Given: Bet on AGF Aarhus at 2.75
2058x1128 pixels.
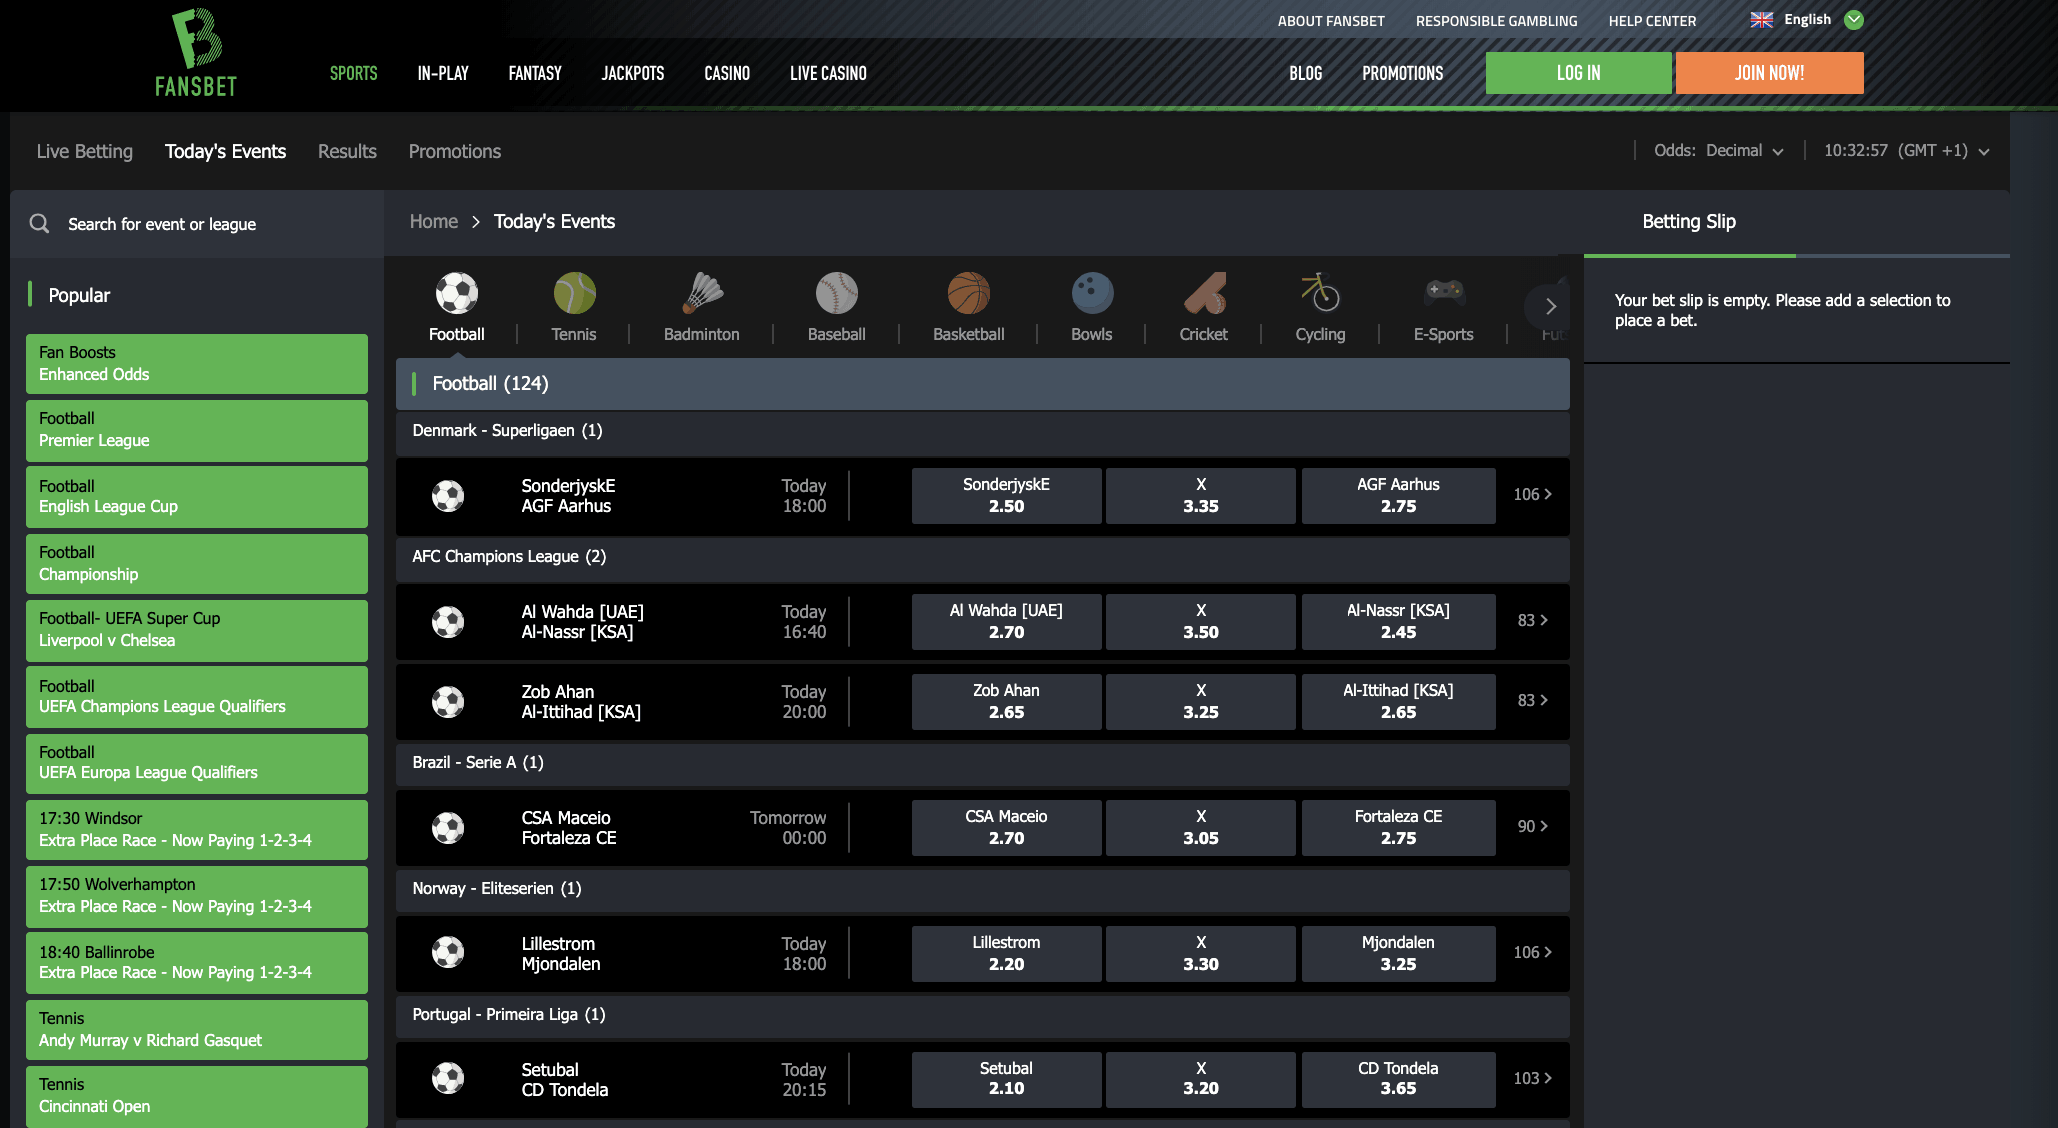Looking at the screenshot, I should point(1398,495).
